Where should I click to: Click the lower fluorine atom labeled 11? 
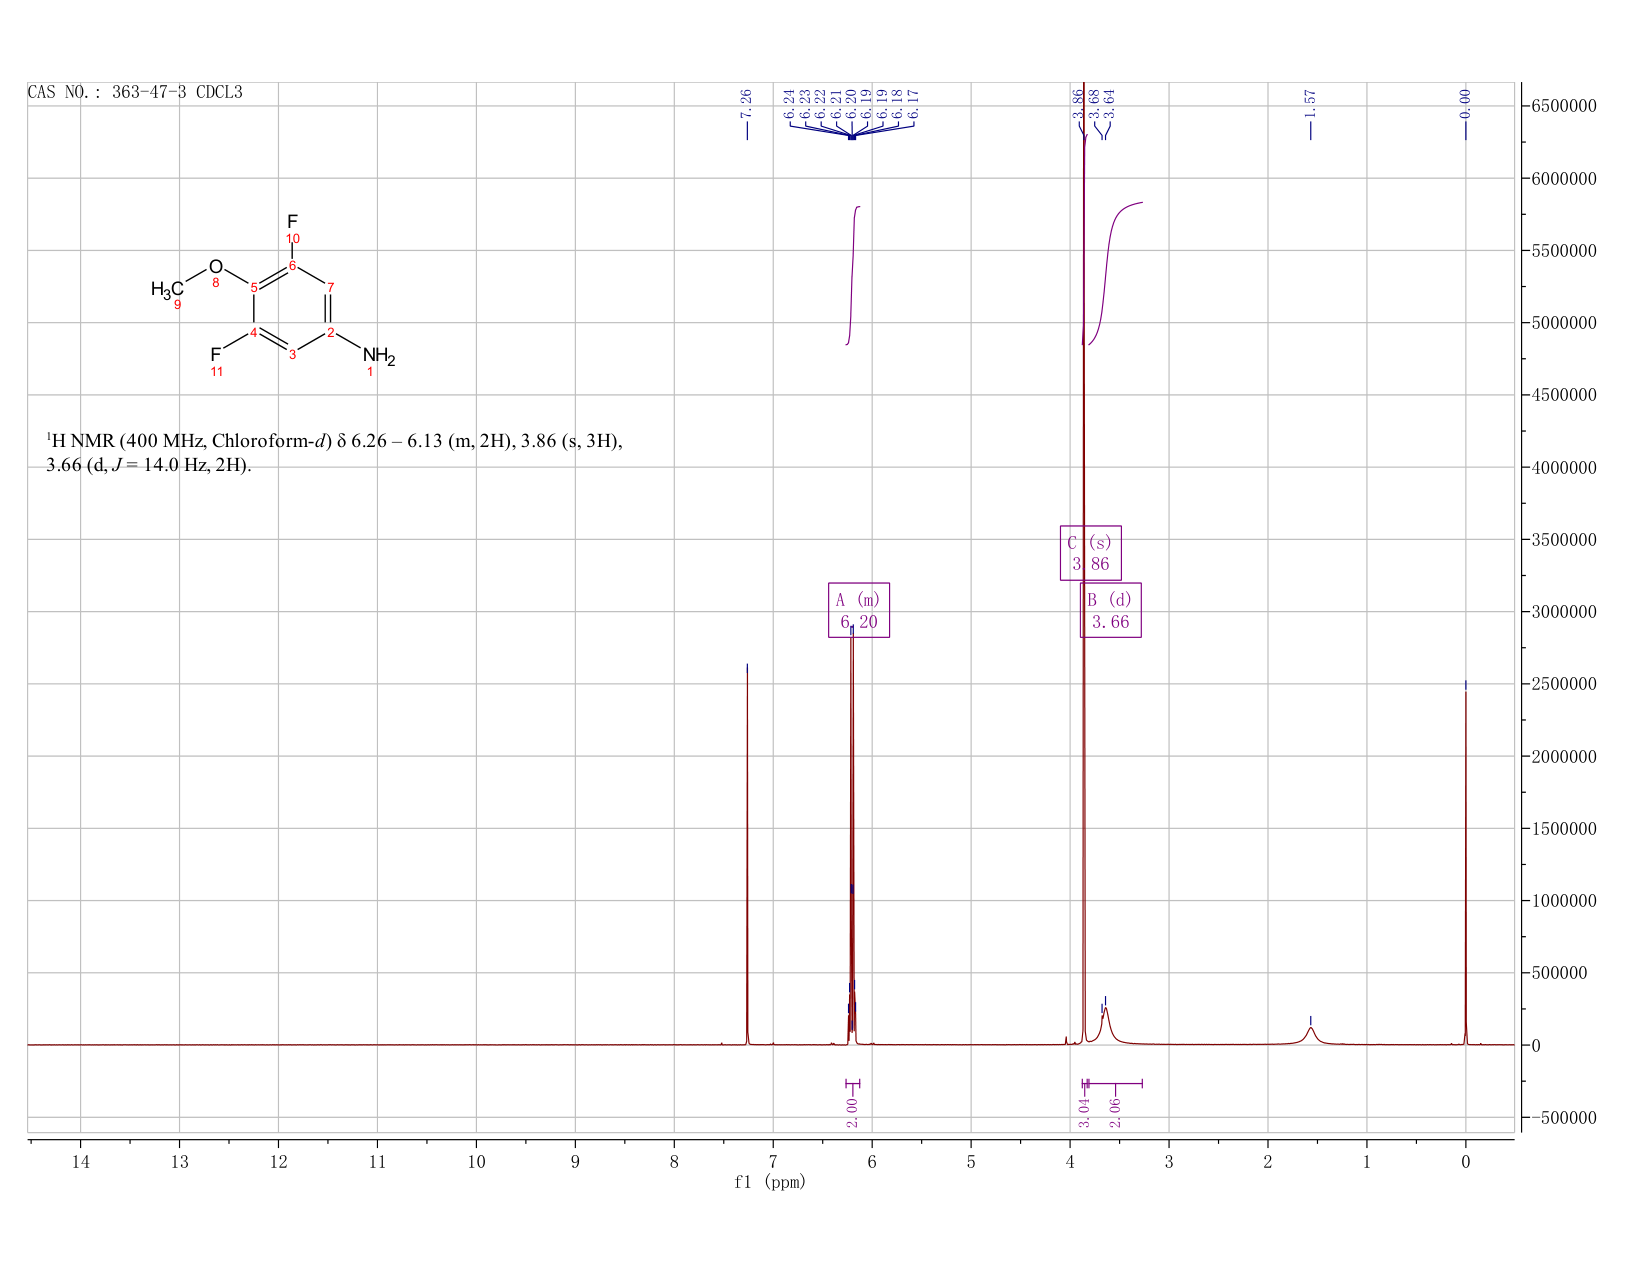[215, 354]
